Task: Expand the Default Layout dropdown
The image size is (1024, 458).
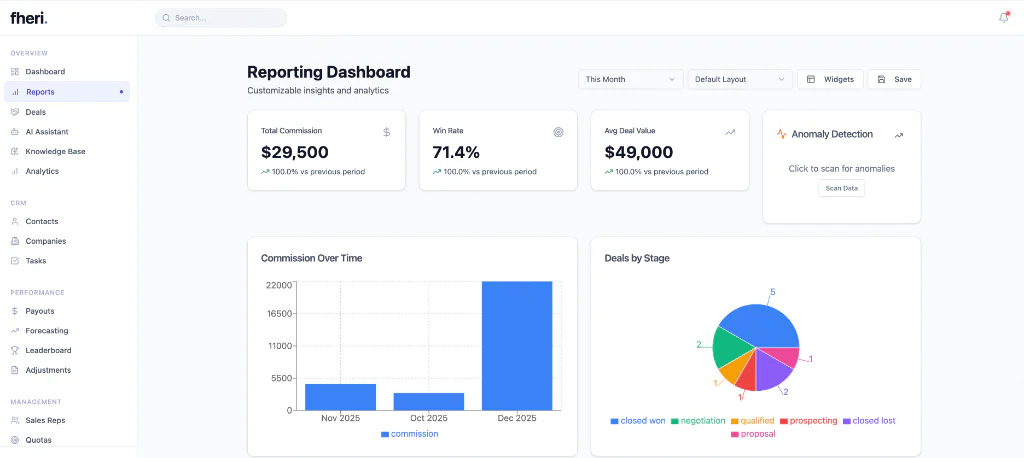Action: pyautogui.click(x=740, y=79)
